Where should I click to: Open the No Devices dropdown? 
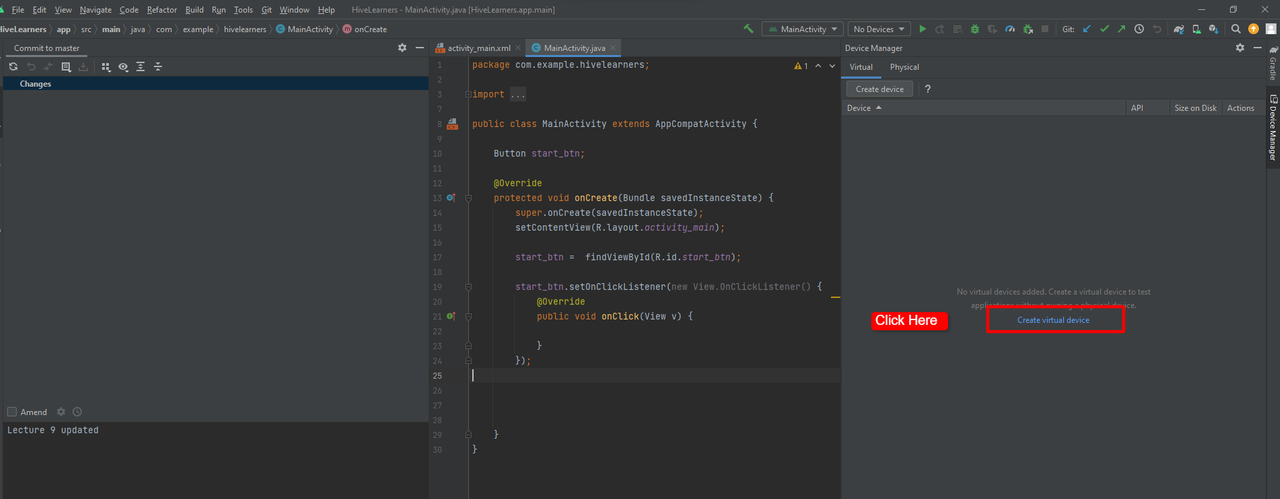point(880,29)
